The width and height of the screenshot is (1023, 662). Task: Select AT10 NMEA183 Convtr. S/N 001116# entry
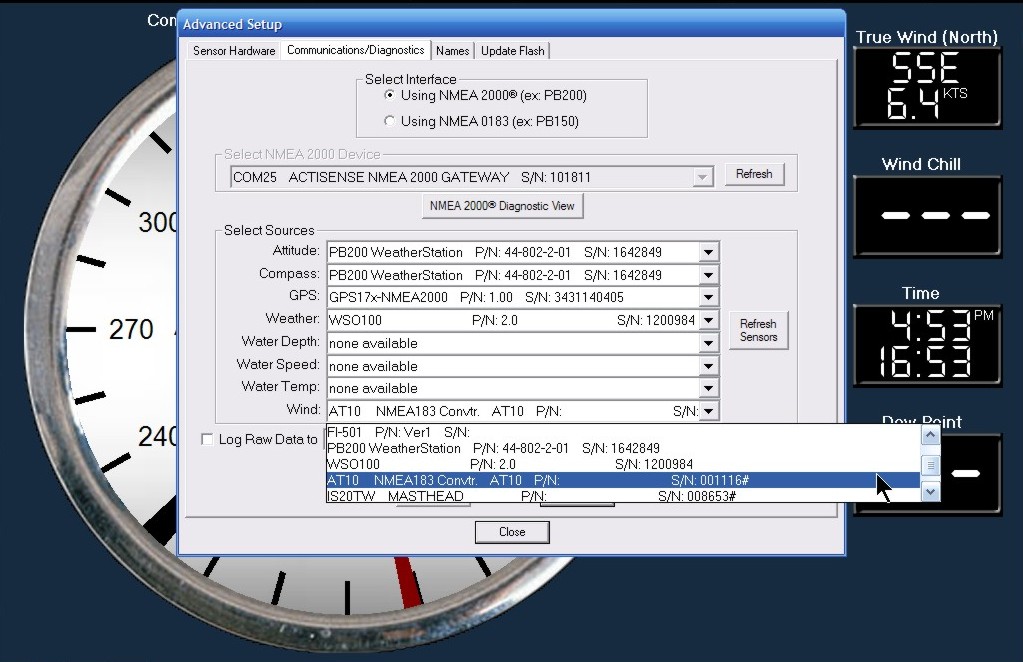[623, 481]
